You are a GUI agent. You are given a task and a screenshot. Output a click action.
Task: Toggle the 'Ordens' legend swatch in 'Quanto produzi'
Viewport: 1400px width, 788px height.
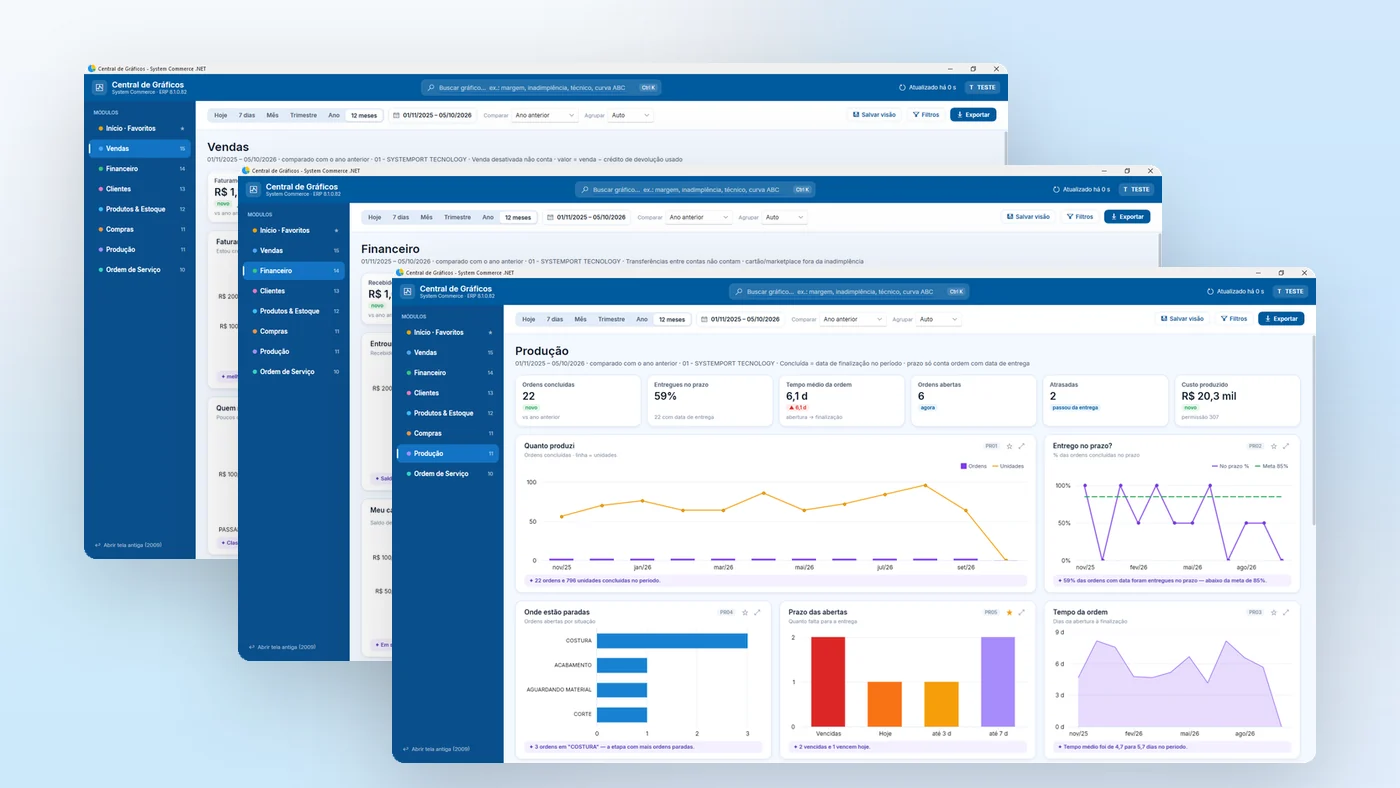(x=964, y=466)
